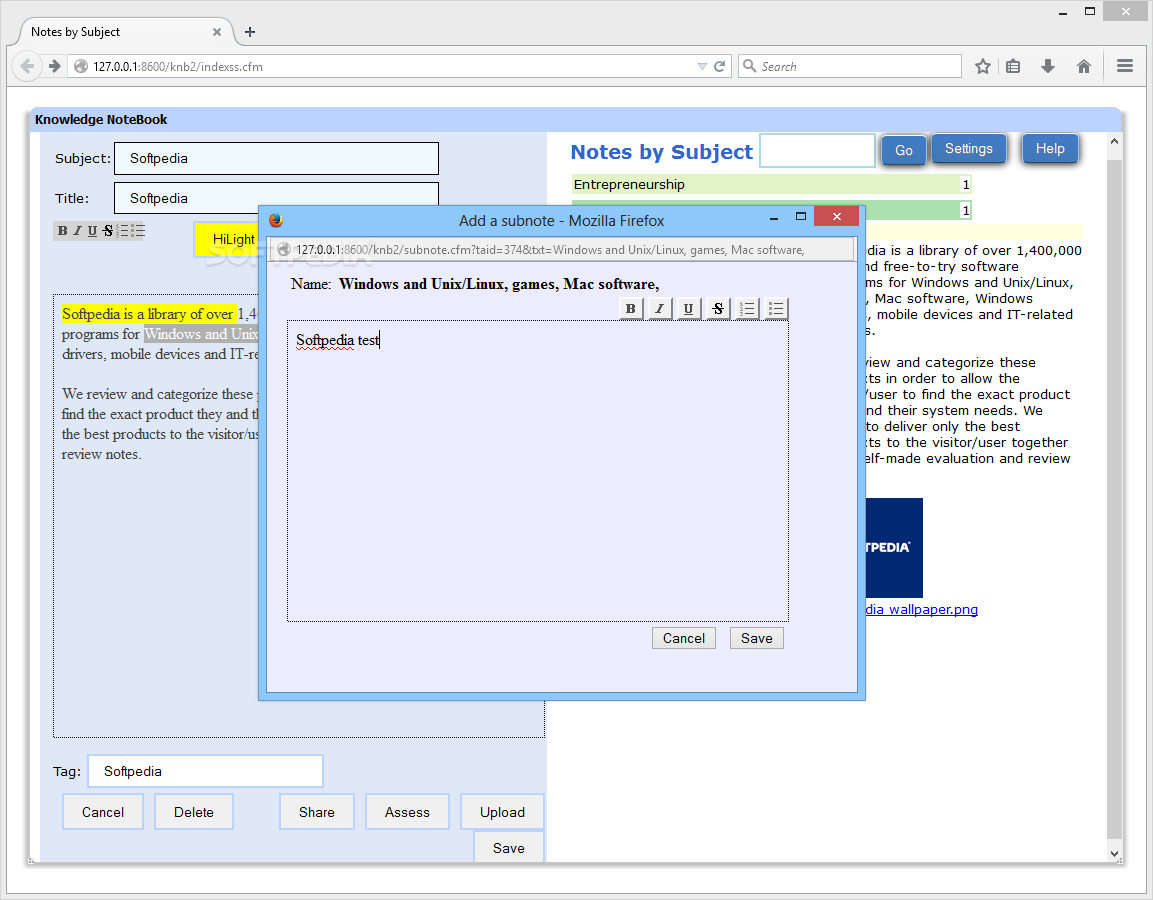
Task: Insert numbered list in the subnote editor
Action: click(x=747, y=309)
